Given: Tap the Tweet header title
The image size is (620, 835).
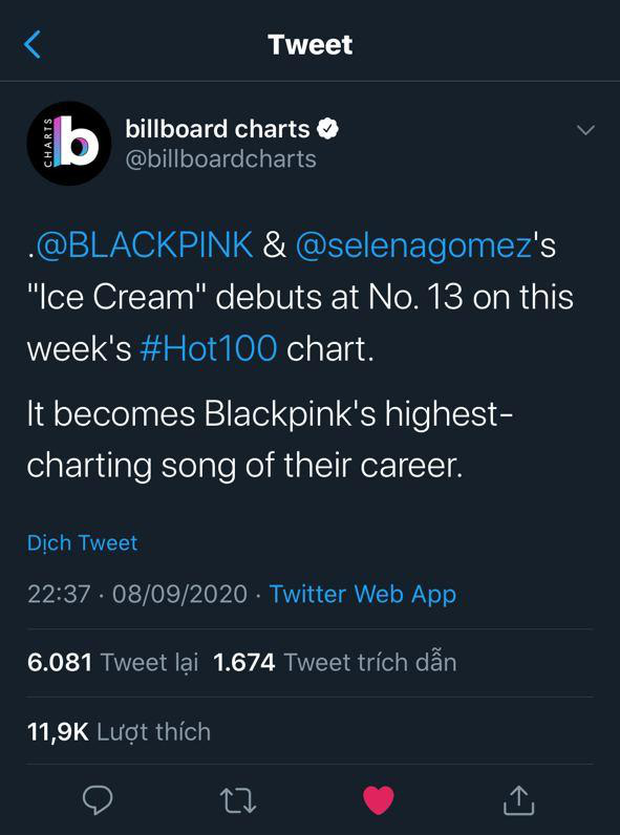Looking at the screenshot, I should (310, 45).
